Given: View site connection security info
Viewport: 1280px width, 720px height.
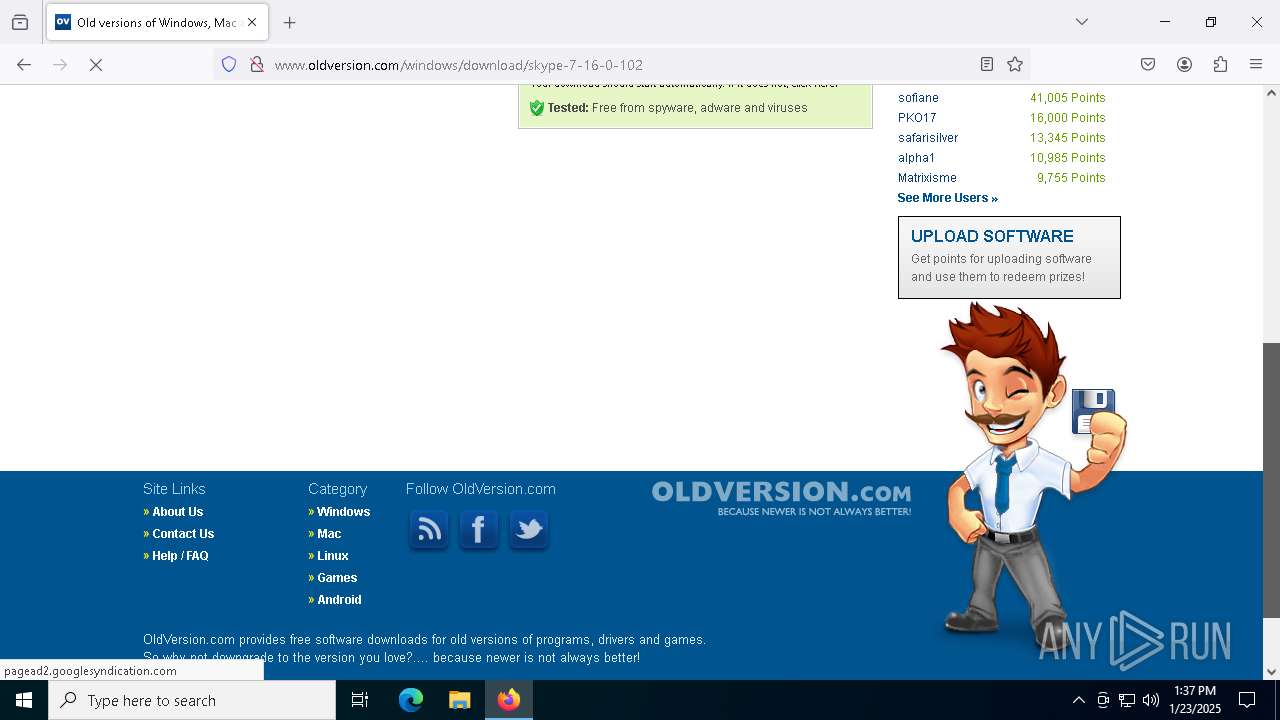Looking at the screenshot, I should (257, 64).
